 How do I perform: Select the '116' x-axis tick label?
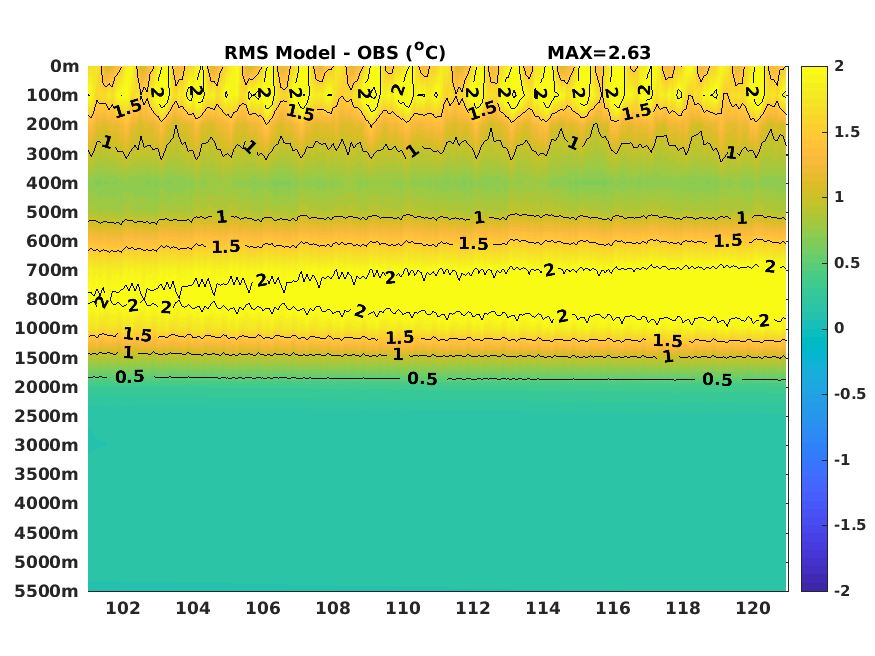pyautogui.click(x=613, y=608)
